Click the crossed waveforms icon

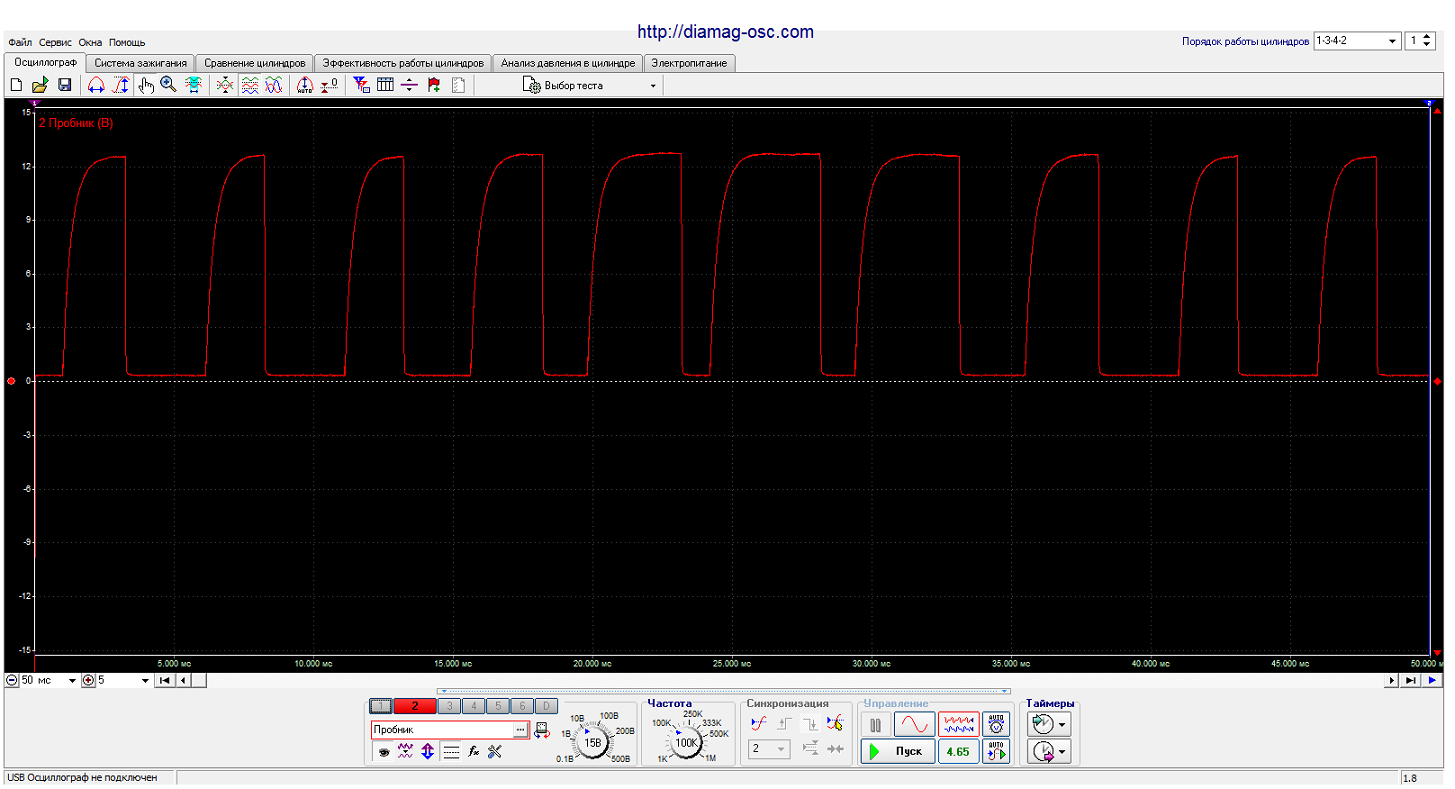pyautogui.click(x=274, y=85)
